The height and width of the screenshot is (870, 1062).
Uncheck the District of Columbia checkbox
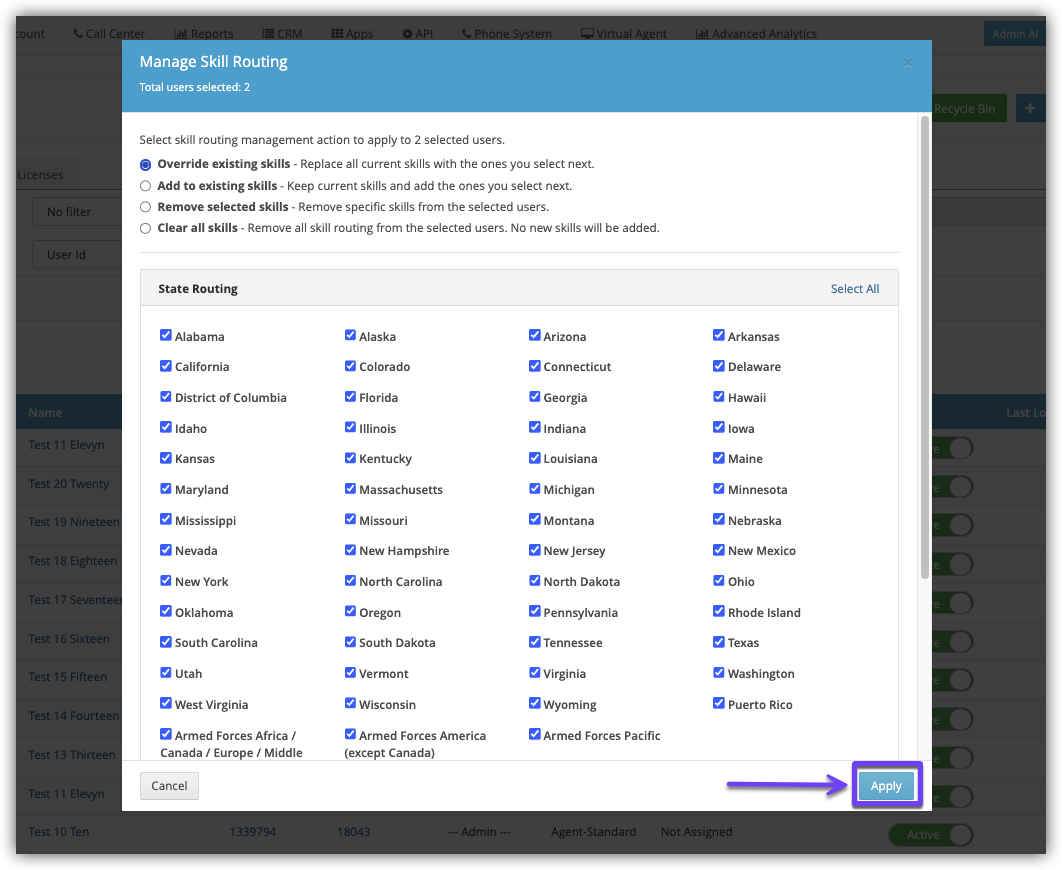(165, 396)
